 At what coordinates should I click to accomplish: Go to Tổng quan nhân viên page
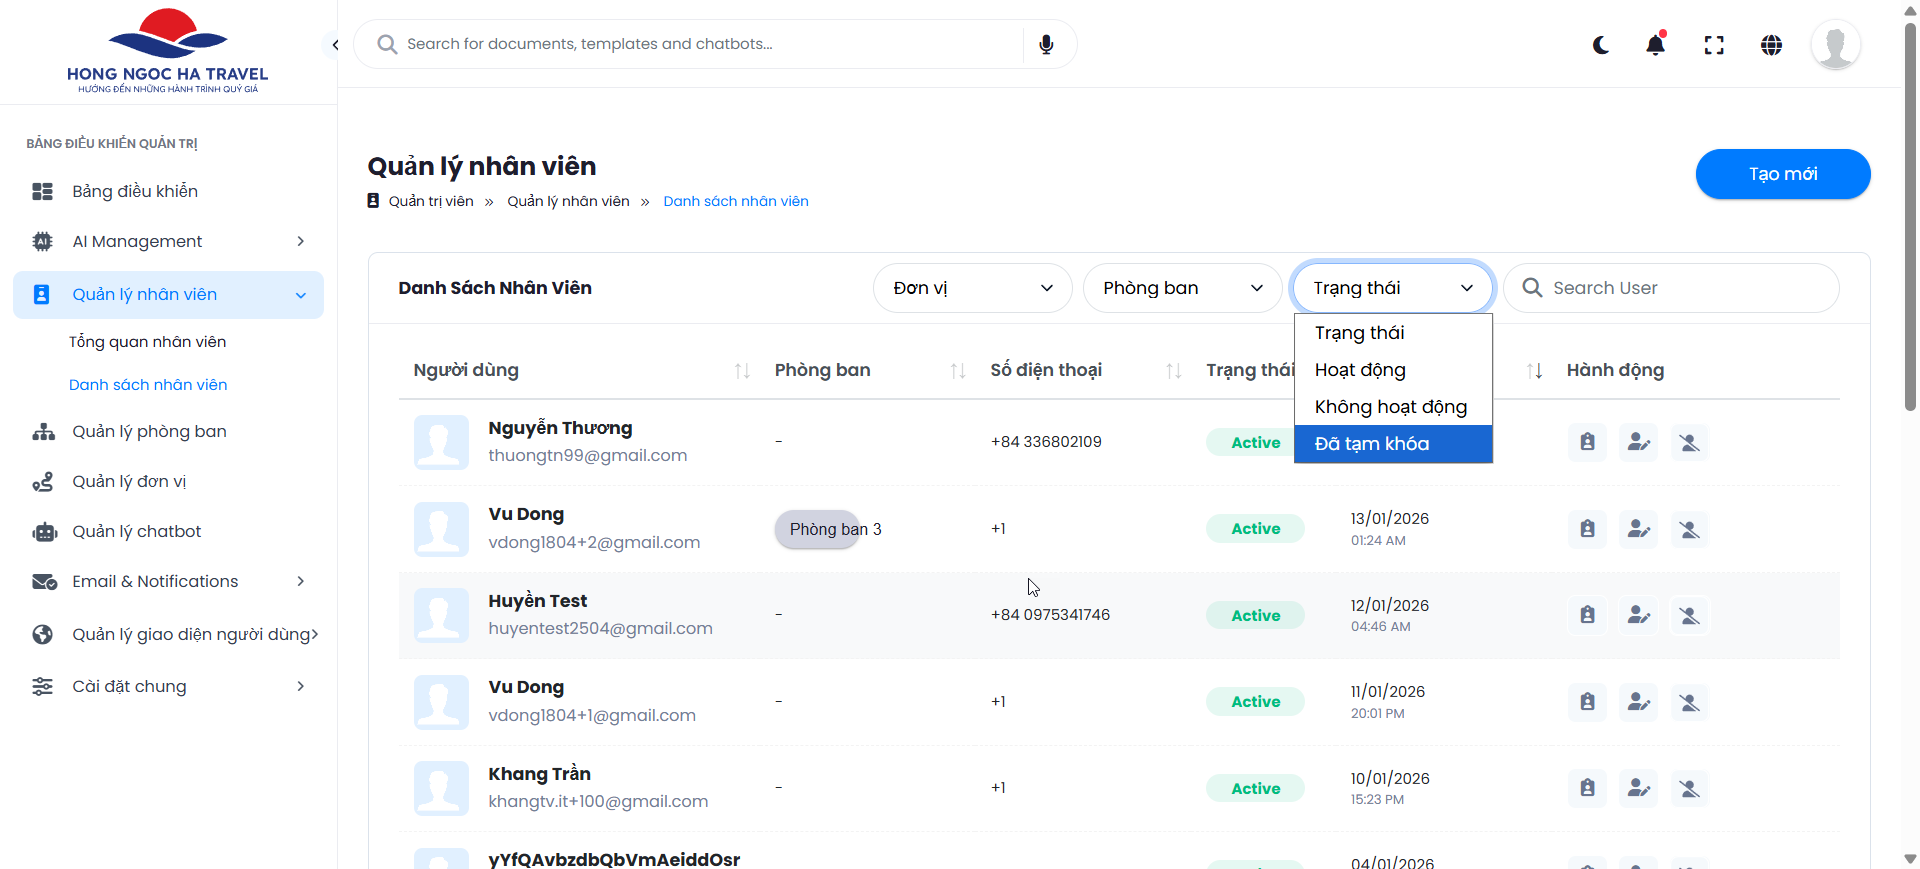point(147,342)
